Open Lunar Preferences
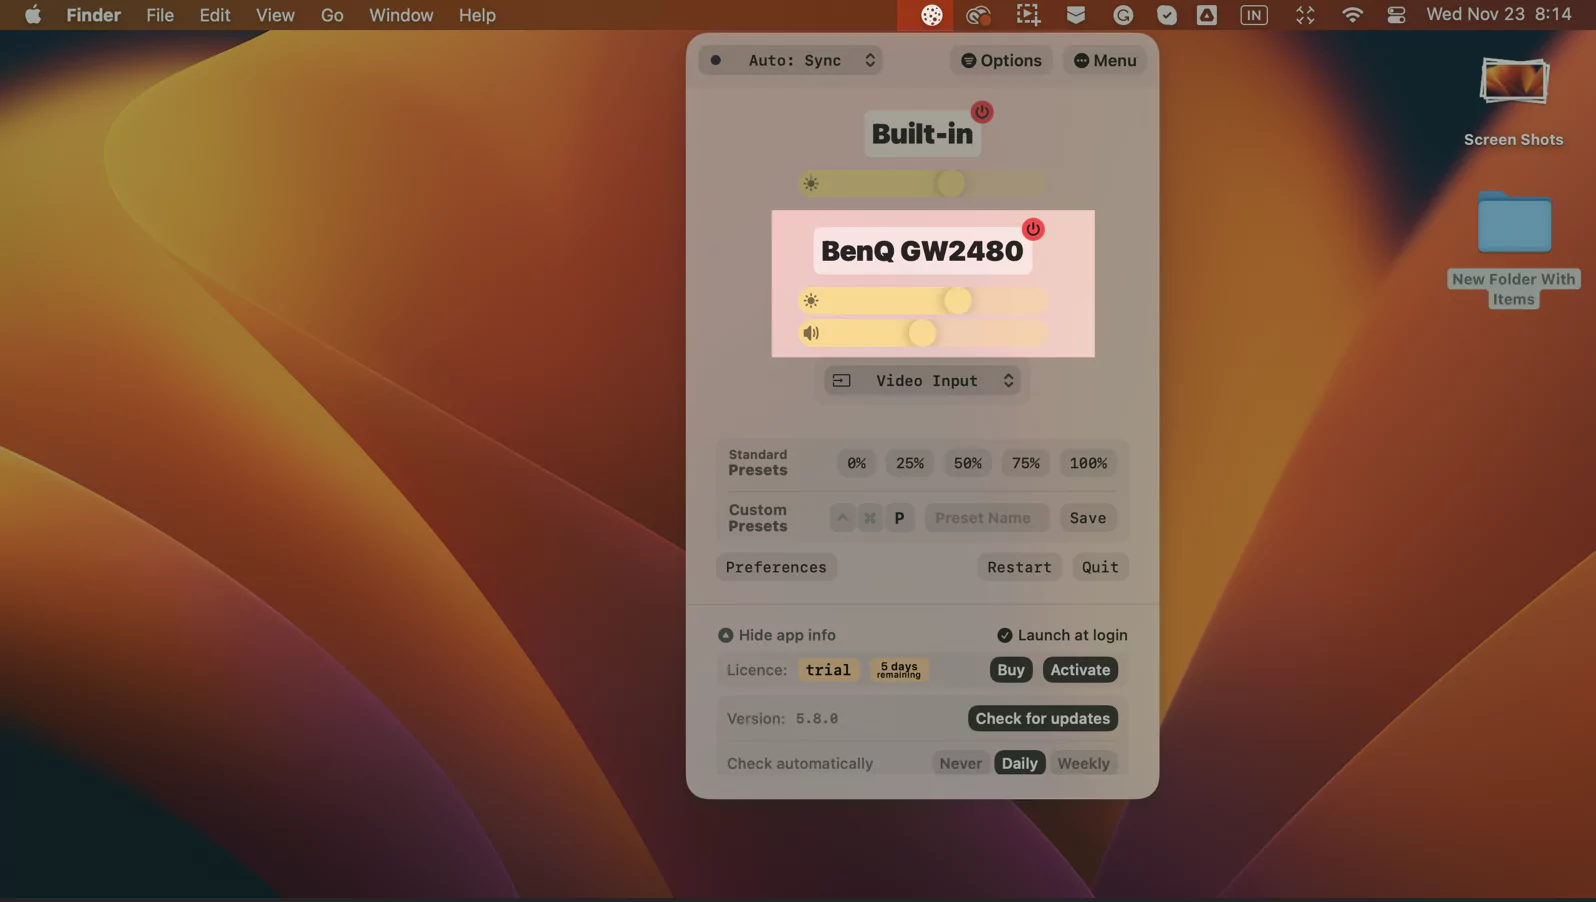Viewport: 1596px width, 902px height. point(776,567)
